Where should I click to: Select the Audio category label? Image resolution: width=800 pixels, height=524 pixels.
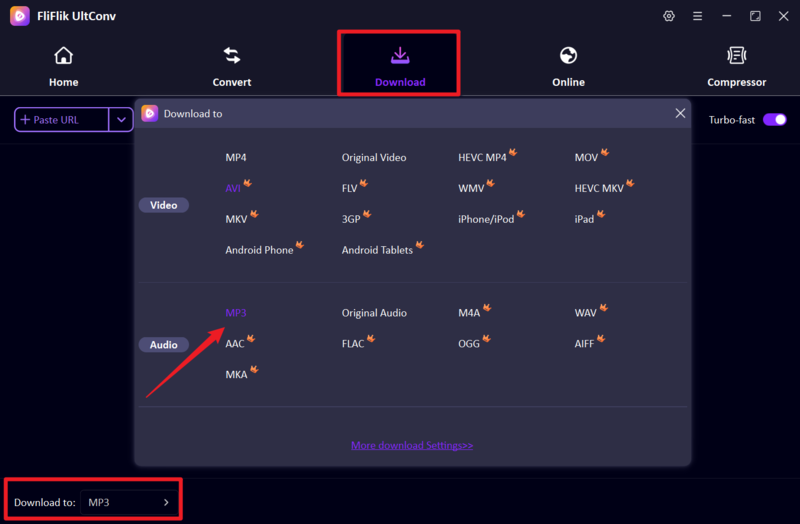pyautogui.click(x=164, y=345)
